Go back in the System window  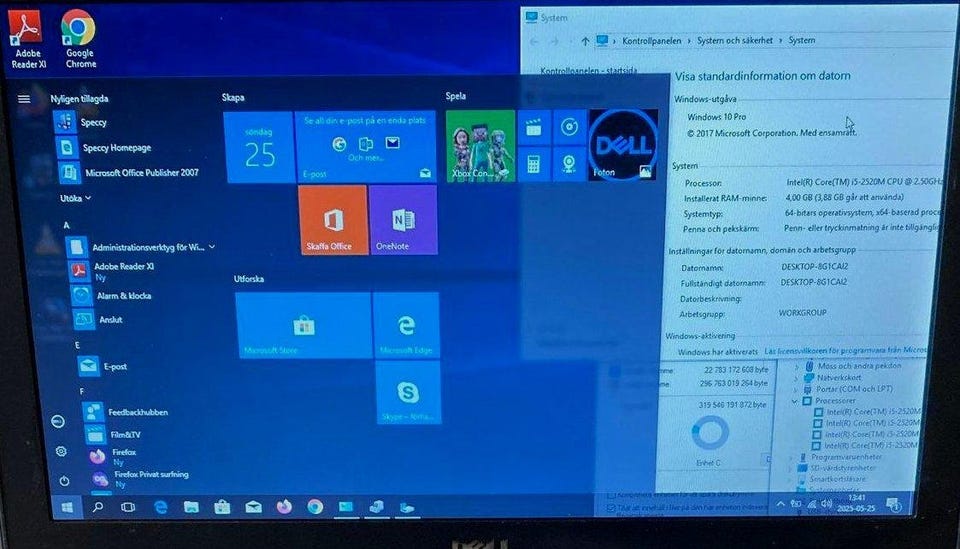534,42
